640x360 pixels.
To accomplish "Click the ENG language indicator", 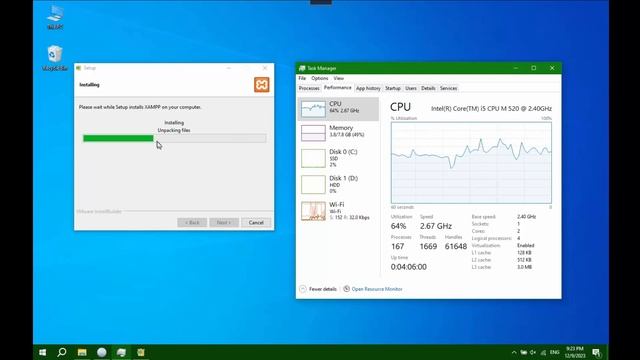I will tap(554, 352).
